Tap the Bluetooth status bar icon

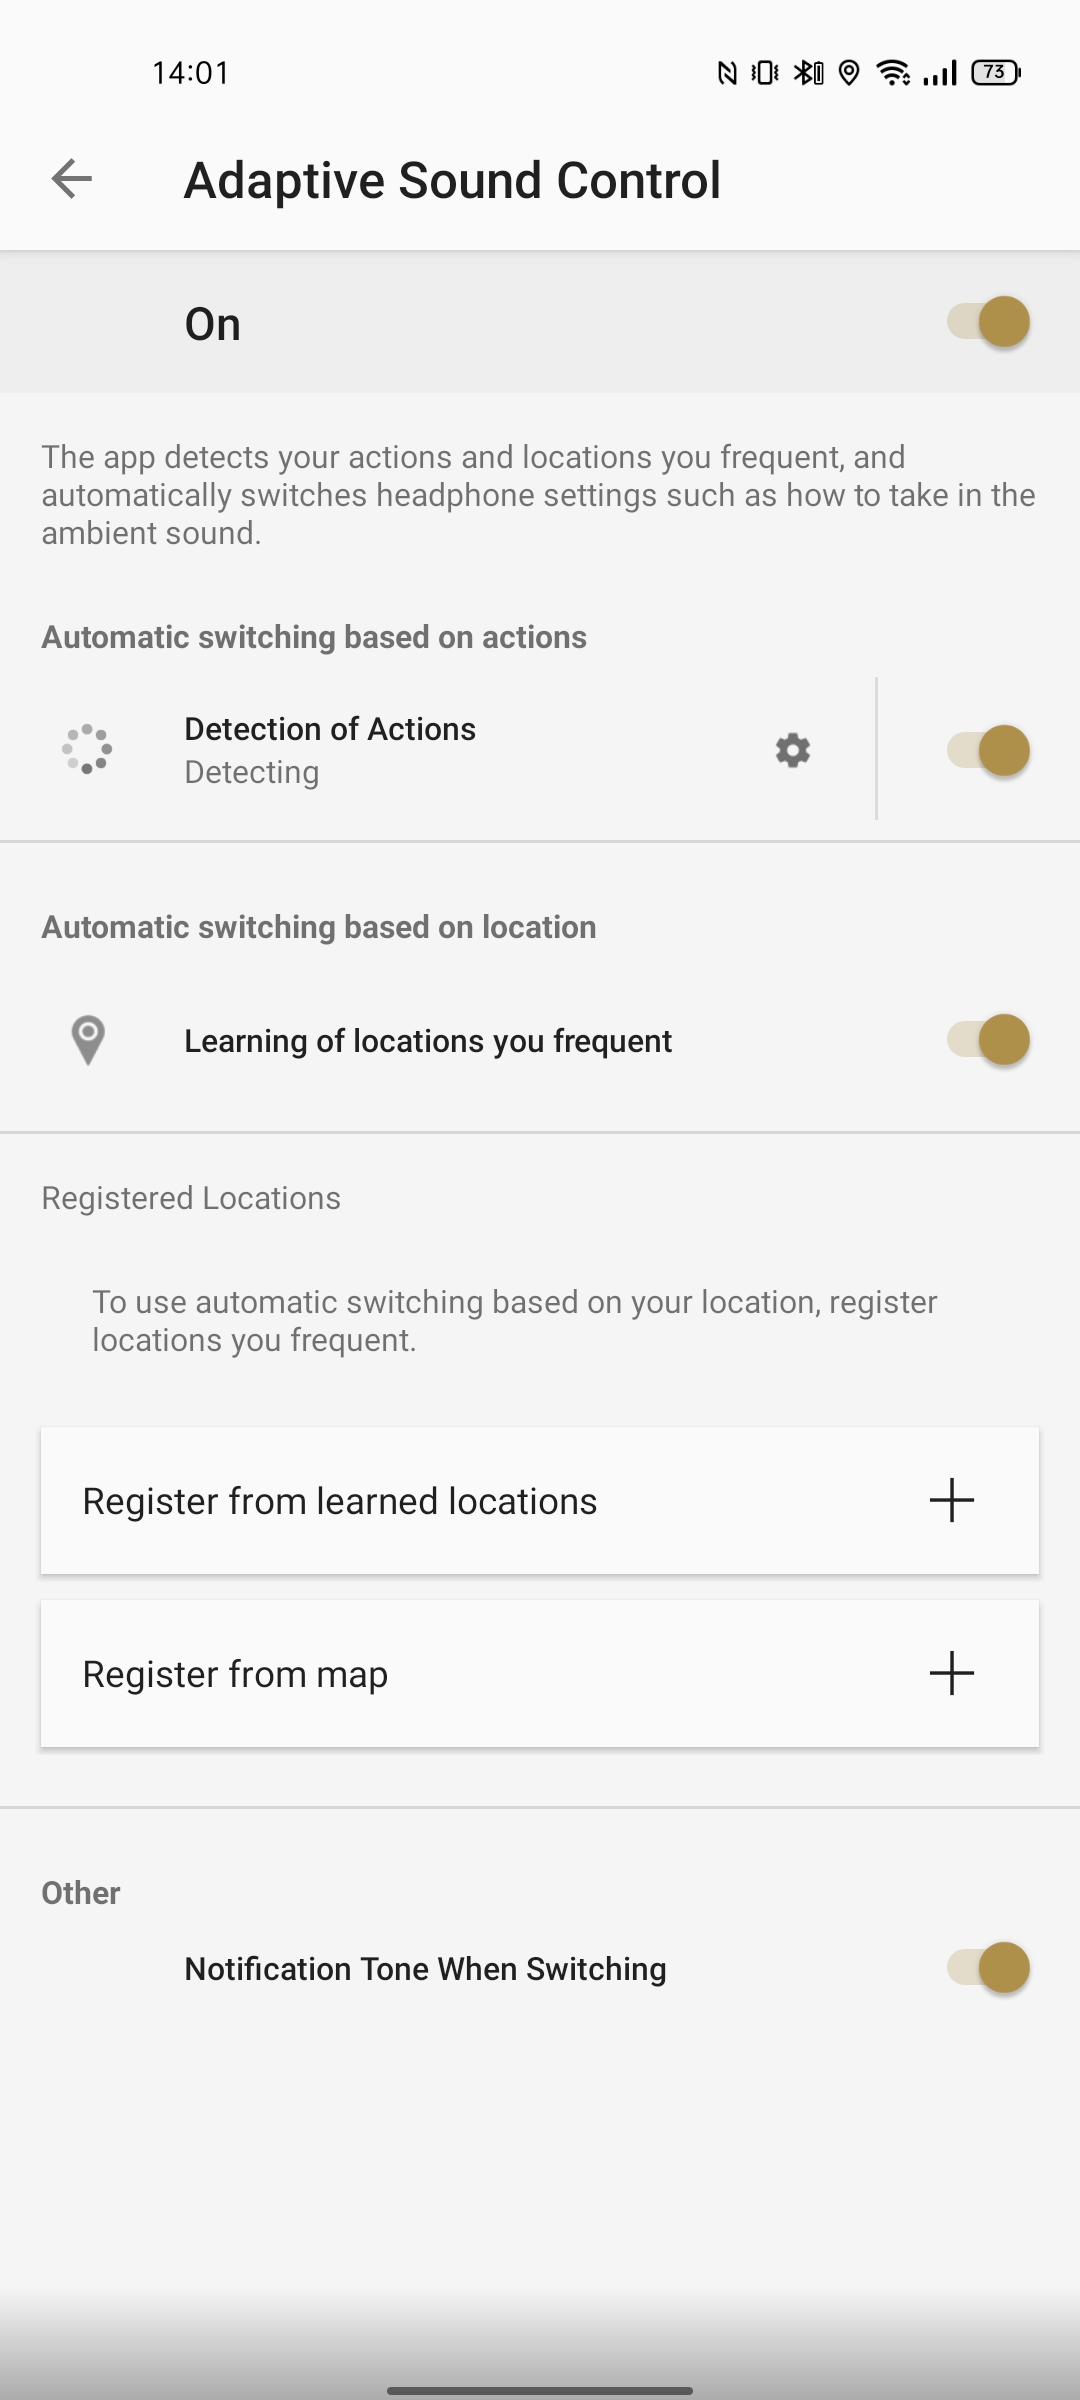(808, 73)
